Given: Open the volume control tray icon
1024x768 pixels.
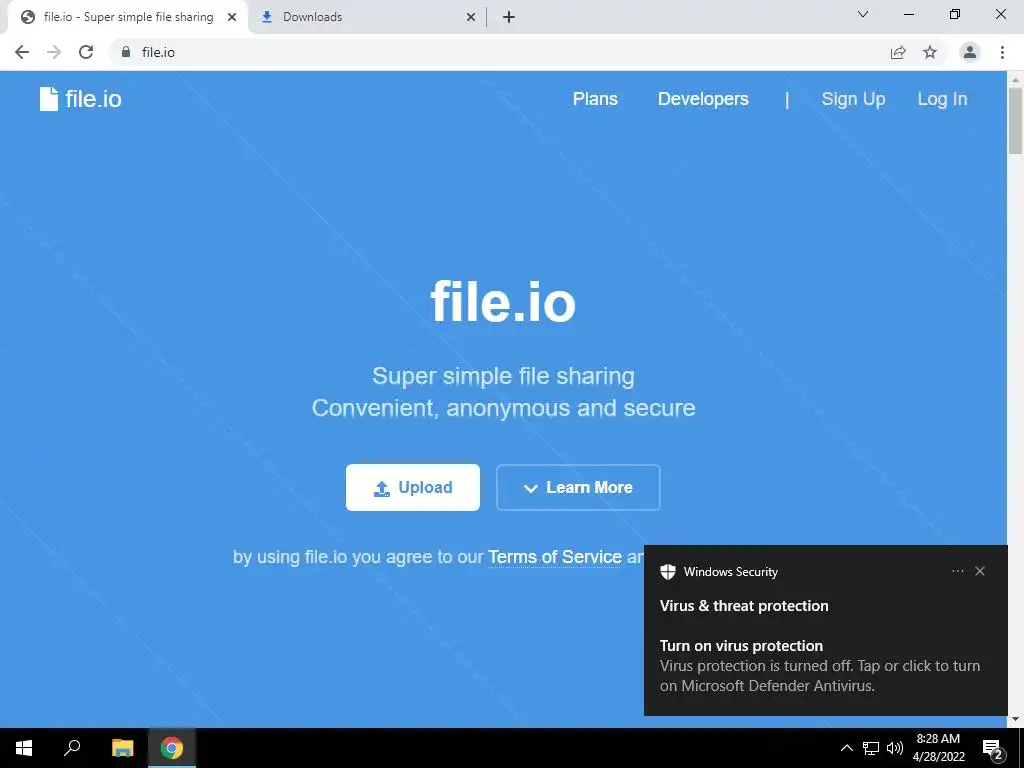Looking at the screenshot, I should coord(895,748).
